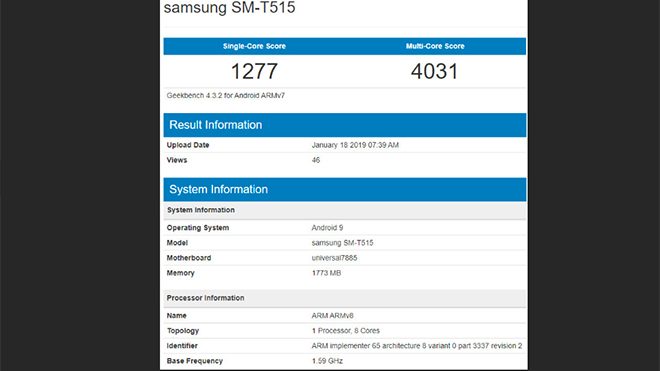Click the multi-core score value 4031
The height and width of the screenshot is (371, 660).
click(x=434, y=71)
